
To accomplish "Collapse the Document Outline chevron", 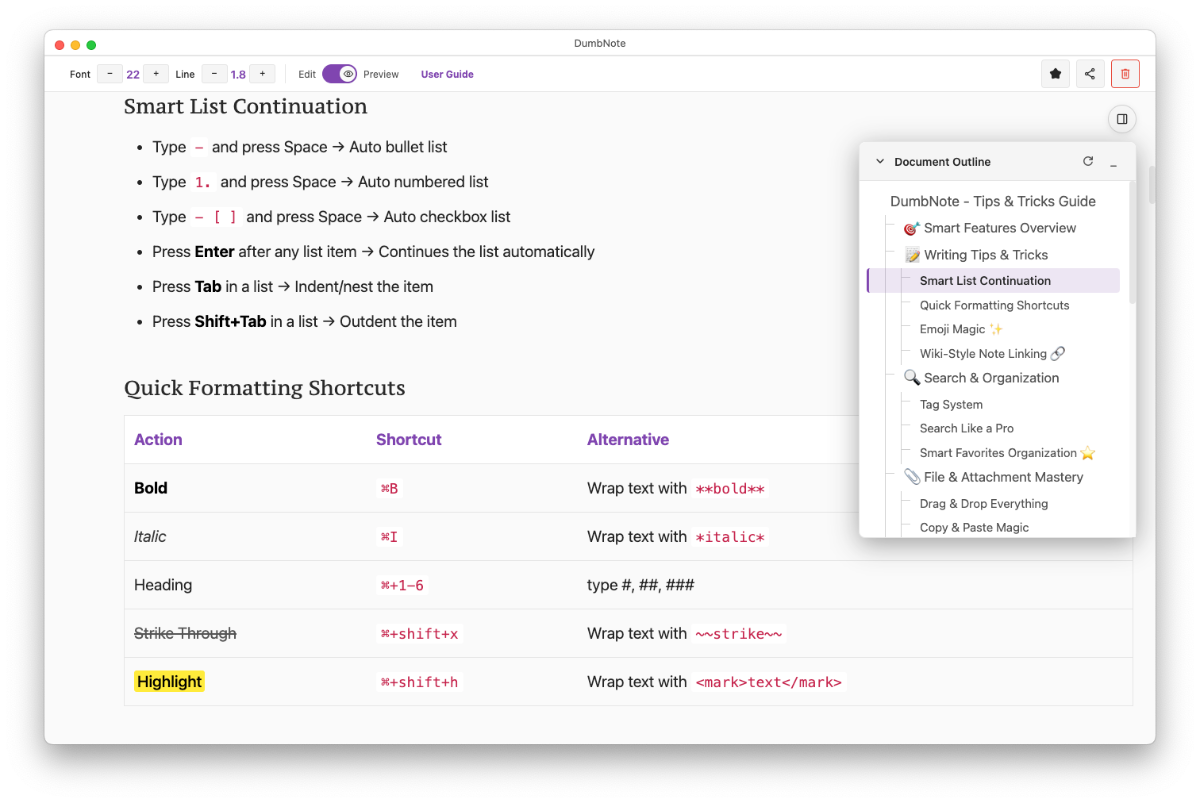I will tap(880, 161).
